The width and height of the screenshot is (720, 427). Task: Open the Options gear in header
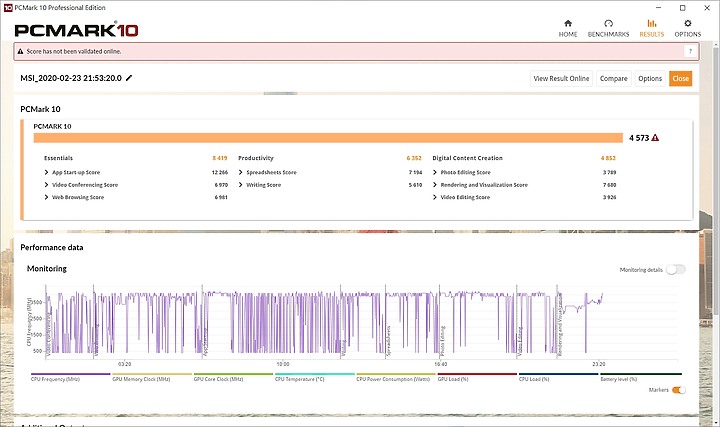point(687,28)
